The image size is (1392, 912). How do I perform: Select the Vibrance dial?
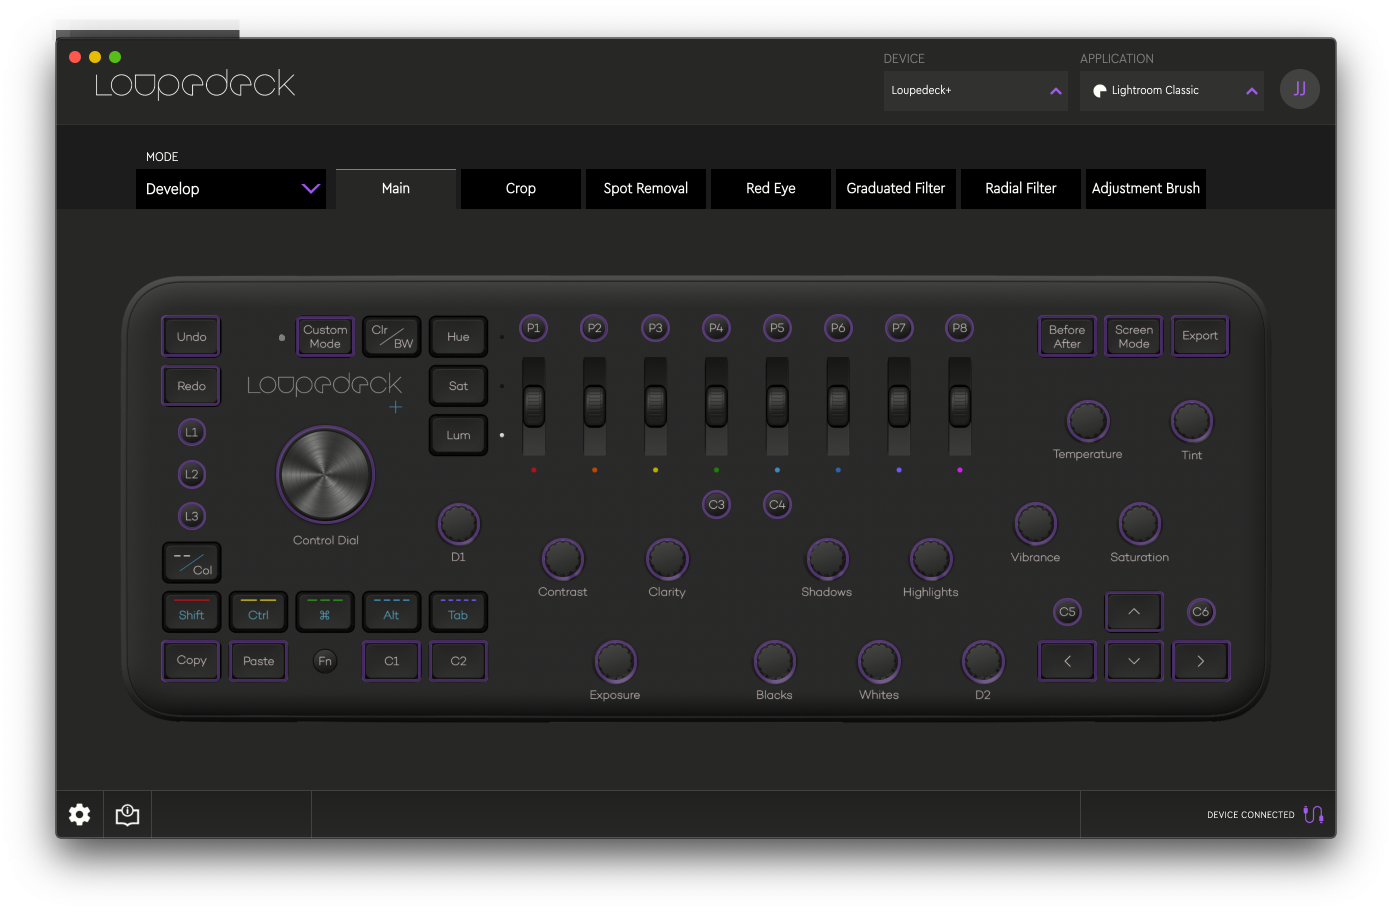click(x=1036, y=524)
